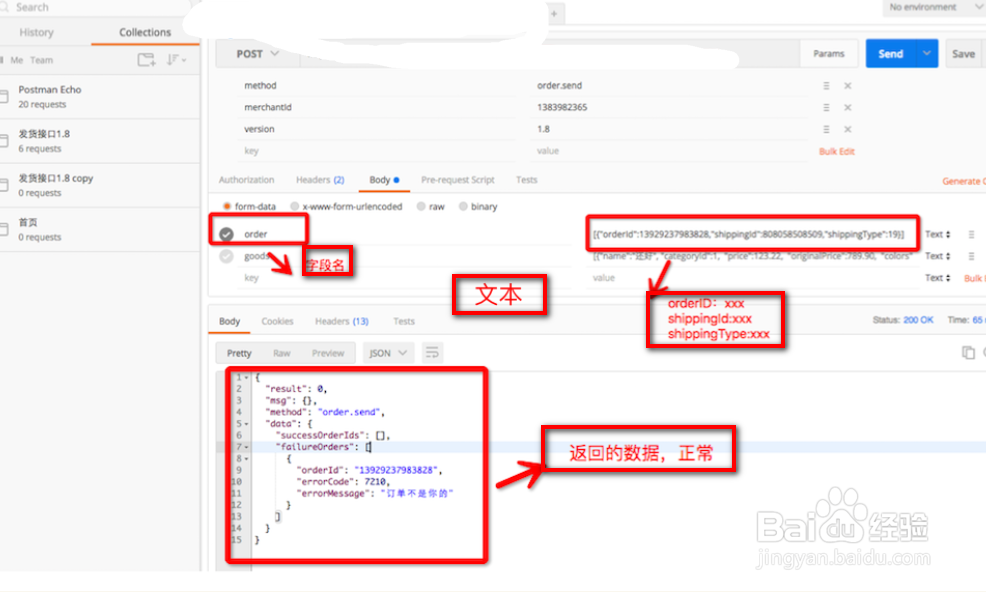This screenshot has width=986, height=592.
Task: Change the order row Text type dropdown
Action: 938,234
